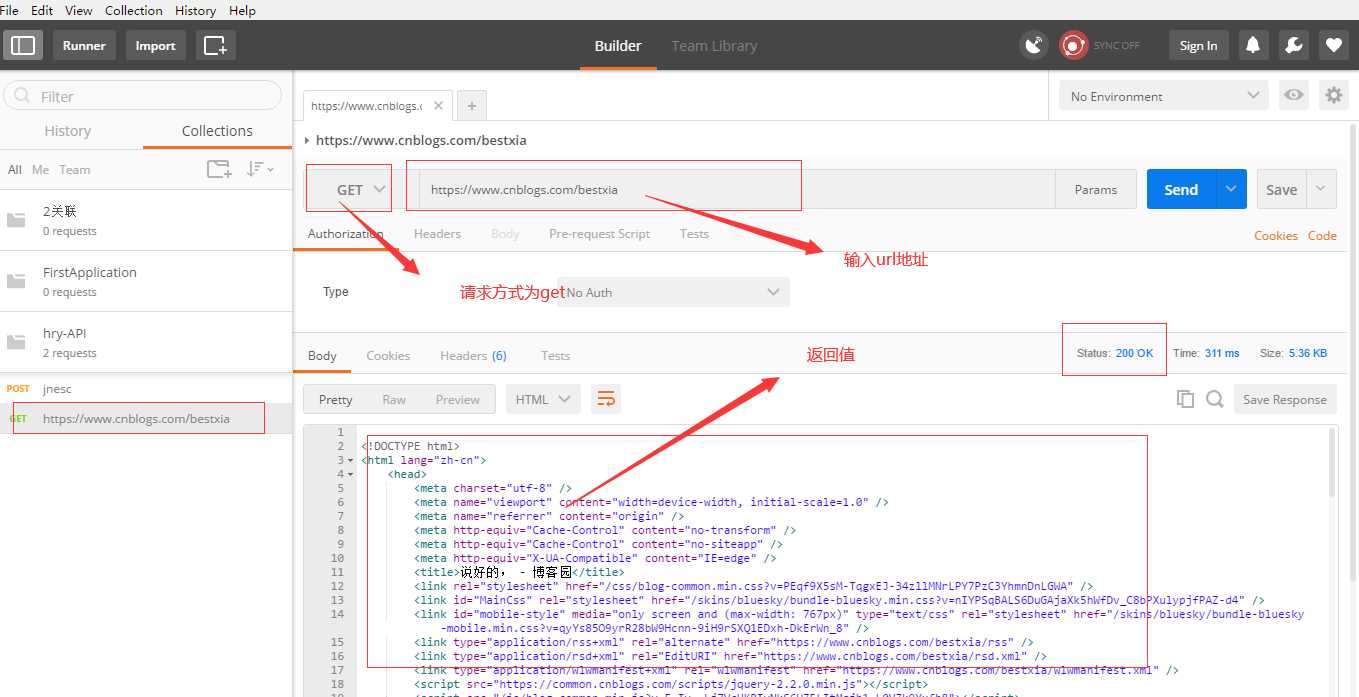This screenshot has width=1359, height=697.
Task: Click the Save Response button
Action: coord(1284,399)
